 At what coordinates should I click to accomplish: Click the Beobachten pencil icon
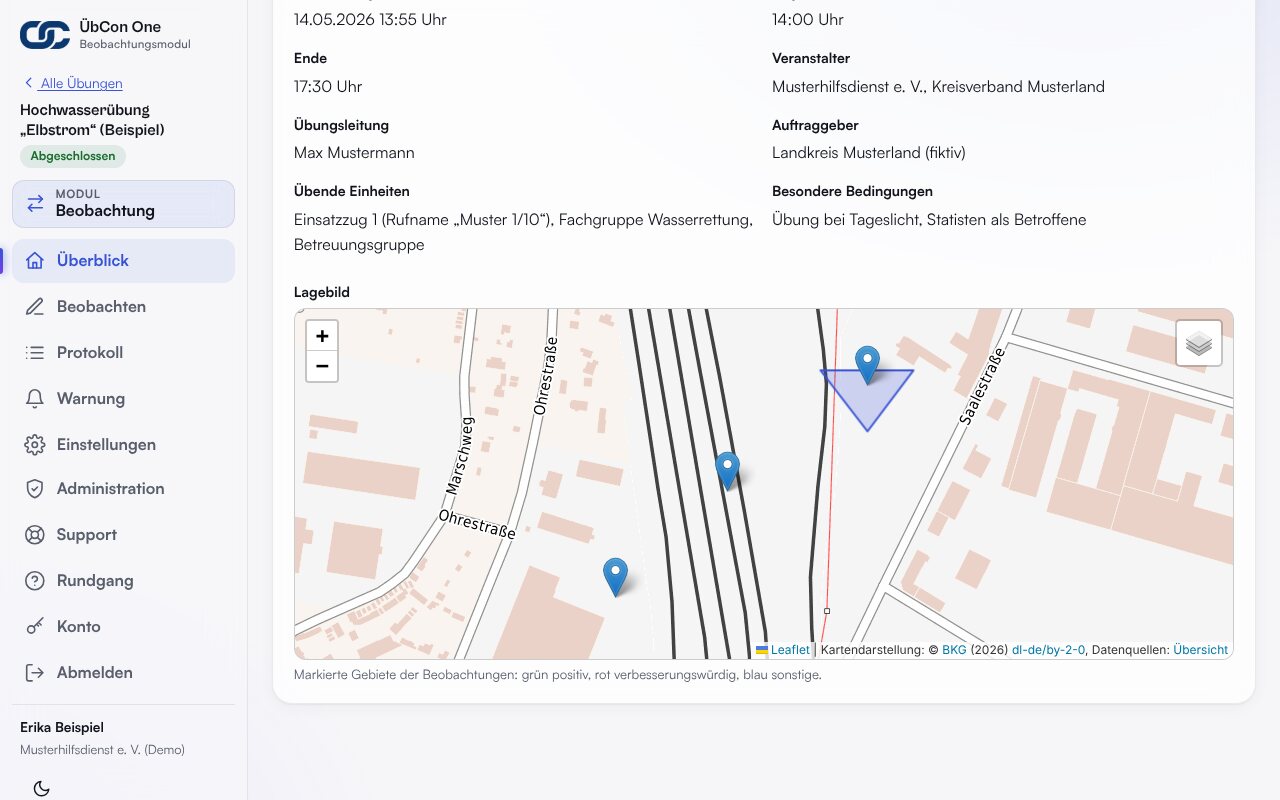[x=35, y=307]
